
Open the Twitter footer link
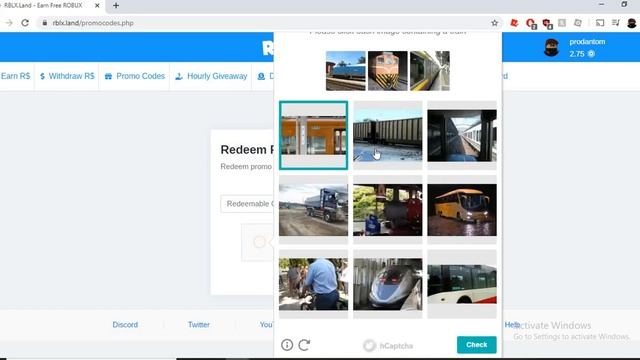(199, 324)
